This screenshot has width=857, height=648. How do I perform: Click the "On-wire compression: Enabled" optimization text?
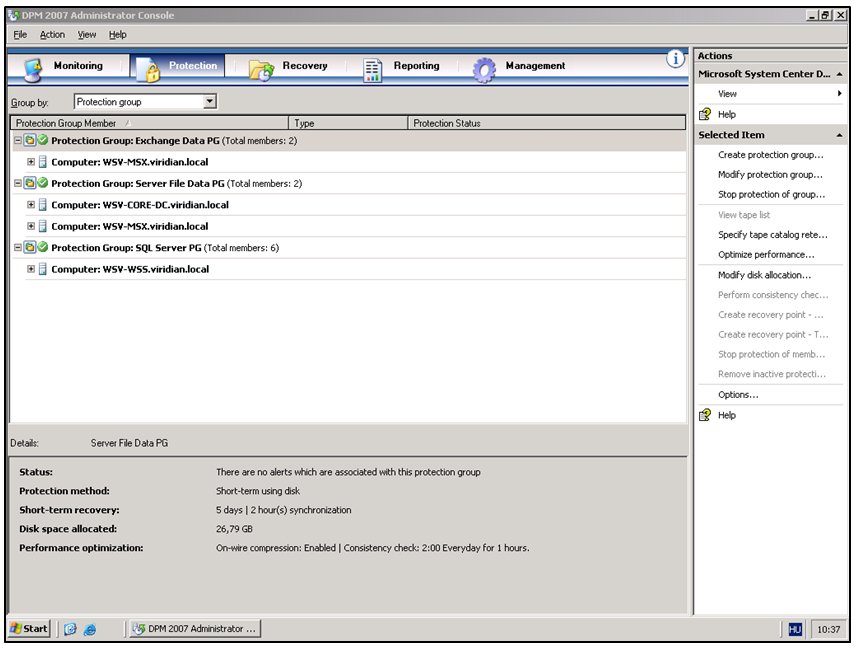pyautogui.click(x=275, y=548)
